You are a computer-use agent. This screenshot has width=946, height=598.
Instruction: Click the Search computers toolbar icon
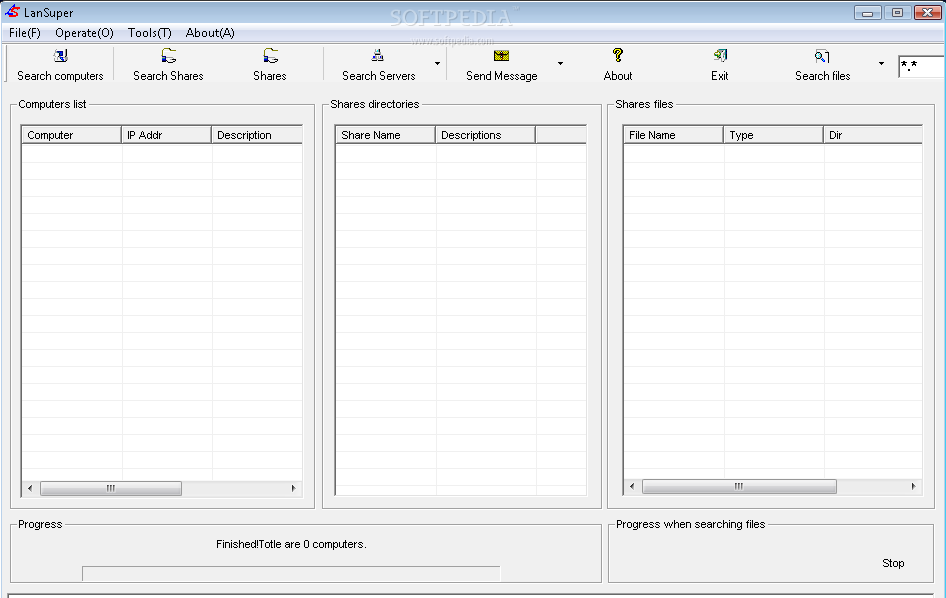pyautogui.click(x=60, y=56)
